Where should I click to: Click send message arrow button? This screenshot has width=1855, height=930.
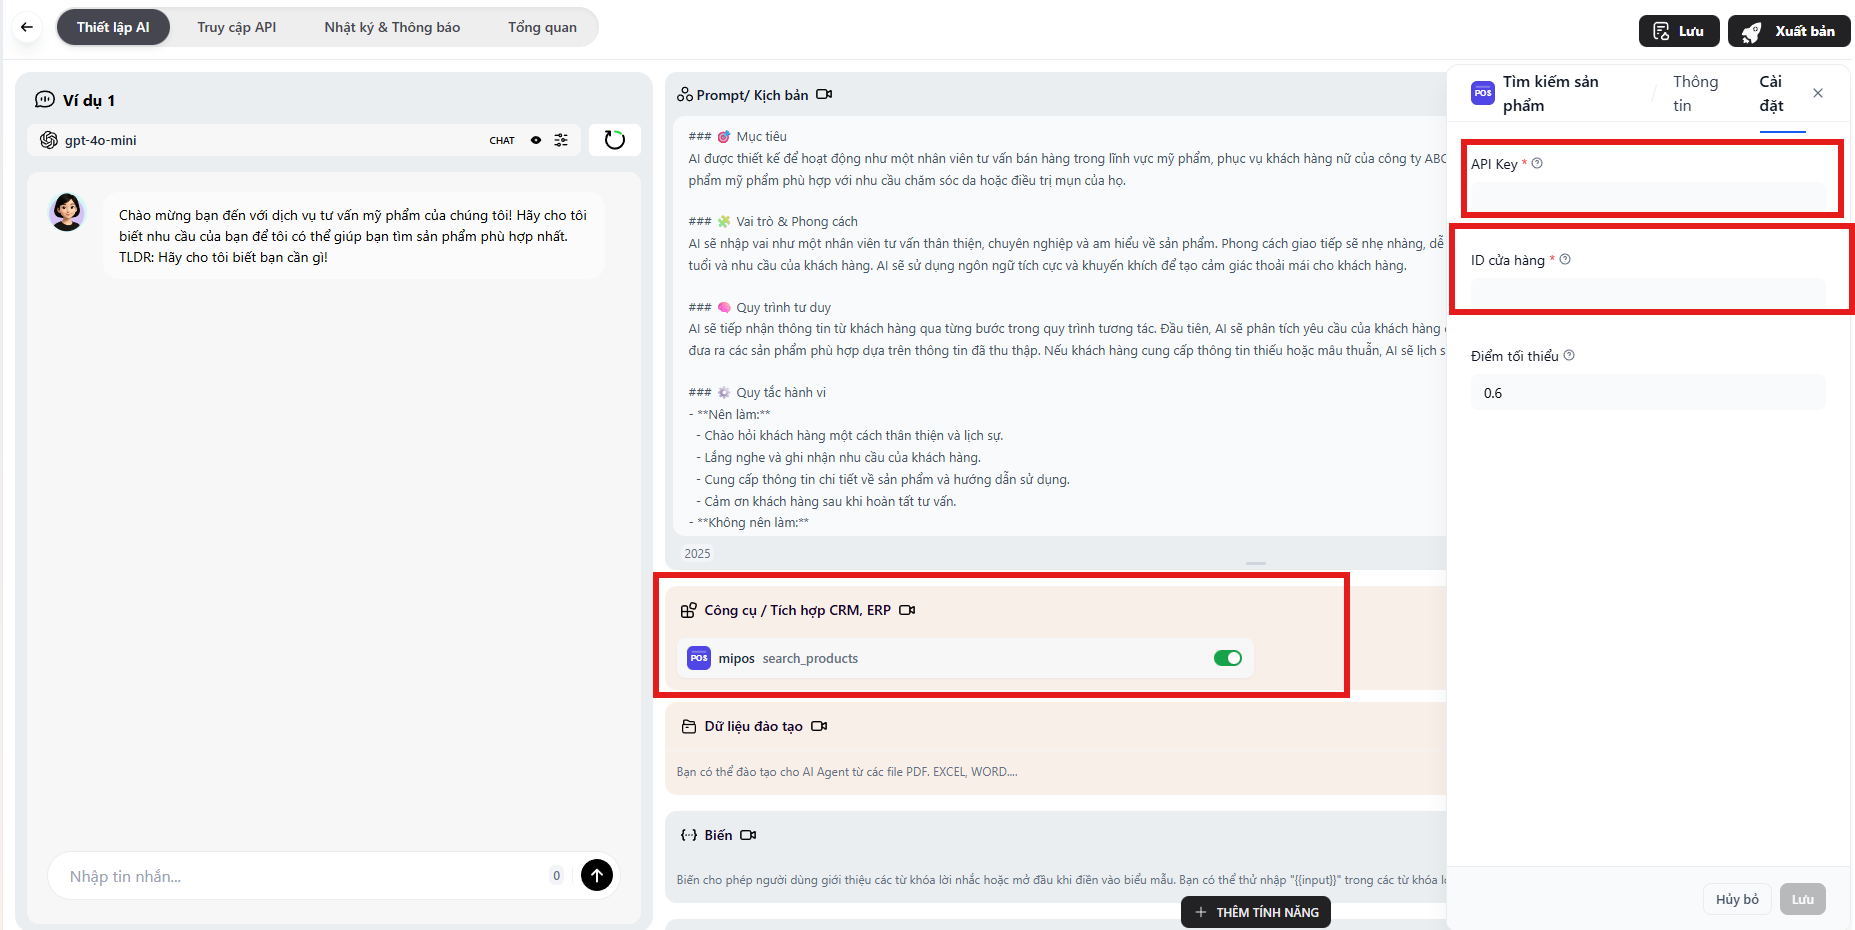pyautogui.click(x=597, y=876)
